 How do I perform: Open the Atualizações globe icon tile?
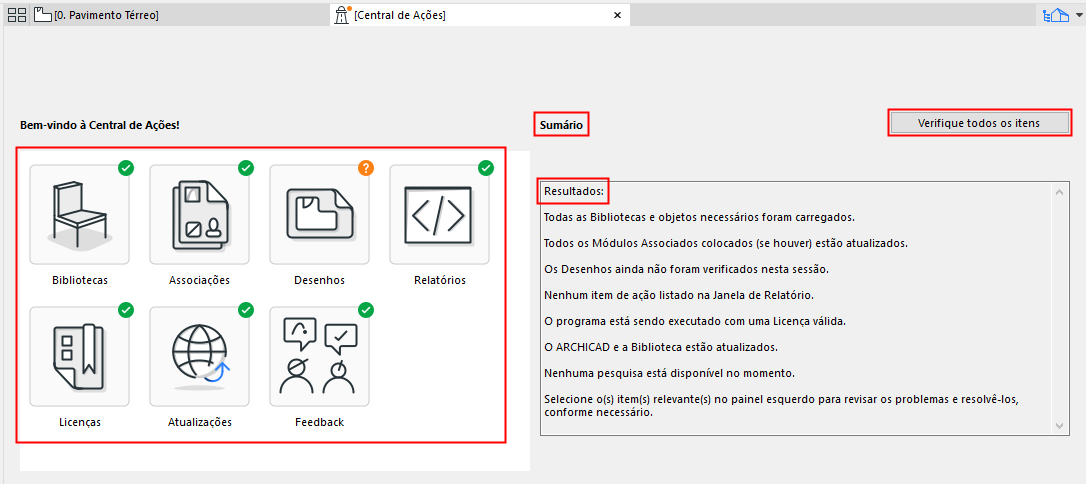(199, 357)
